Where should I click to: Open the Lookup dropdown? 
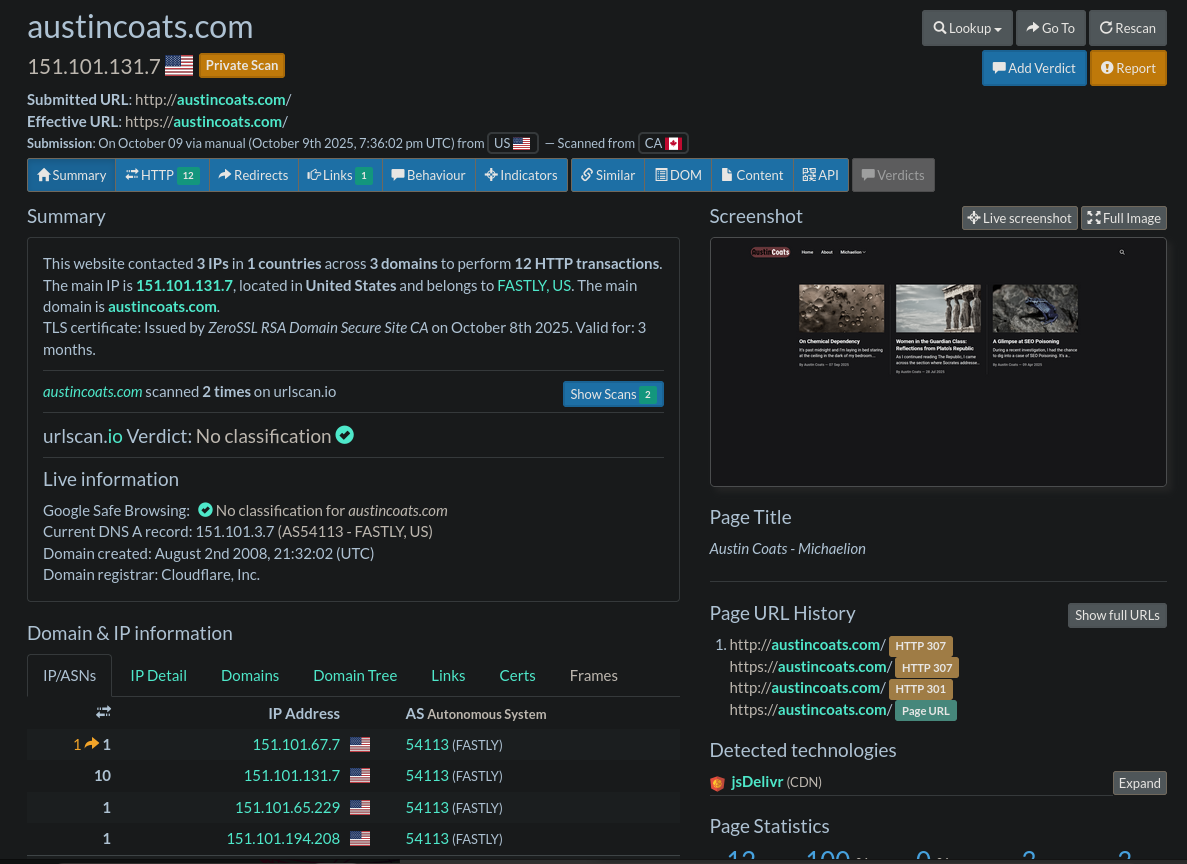tap(967, 28)
